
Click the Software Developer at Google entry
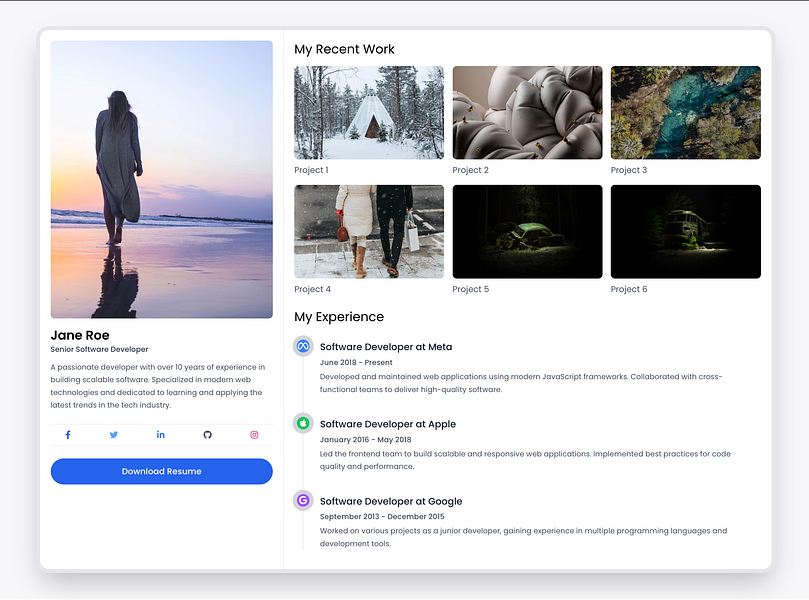point(390,500)
